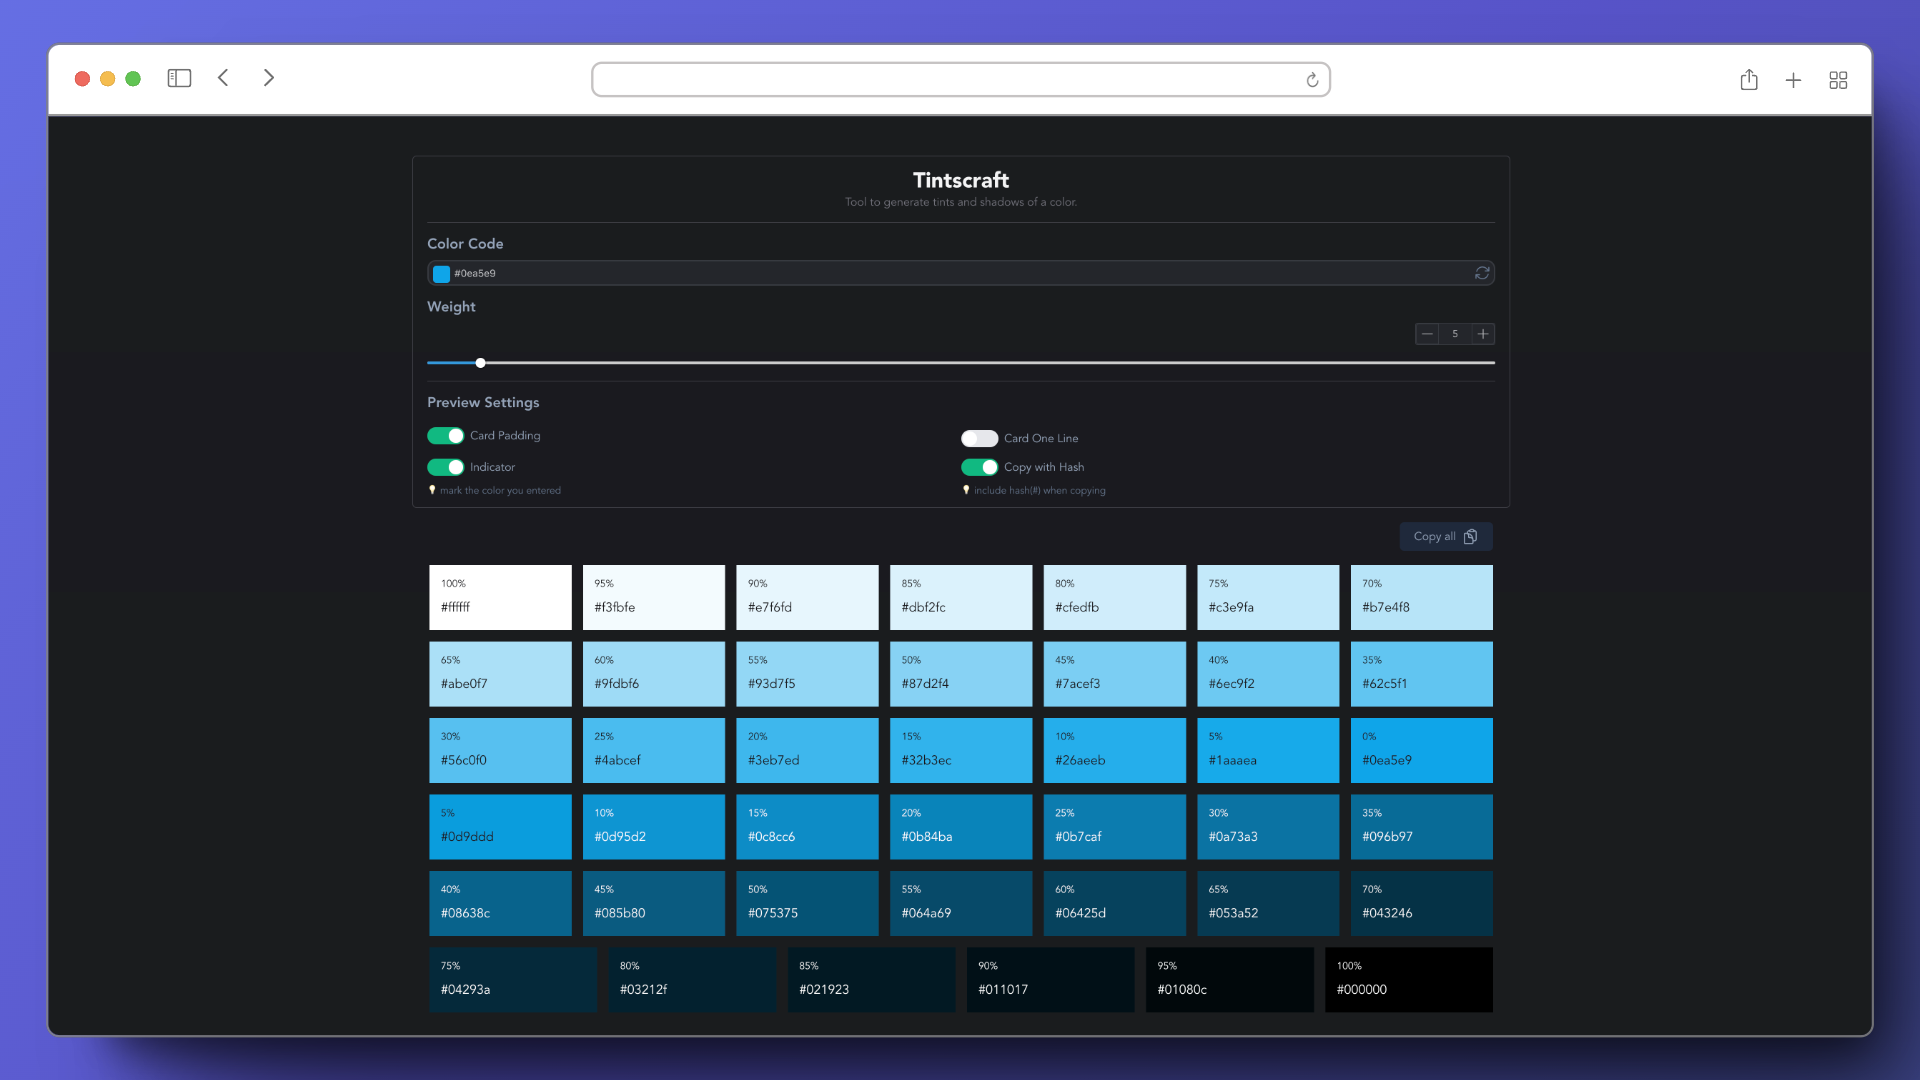Copy the #56c0f0 tint card

[500, 750]
